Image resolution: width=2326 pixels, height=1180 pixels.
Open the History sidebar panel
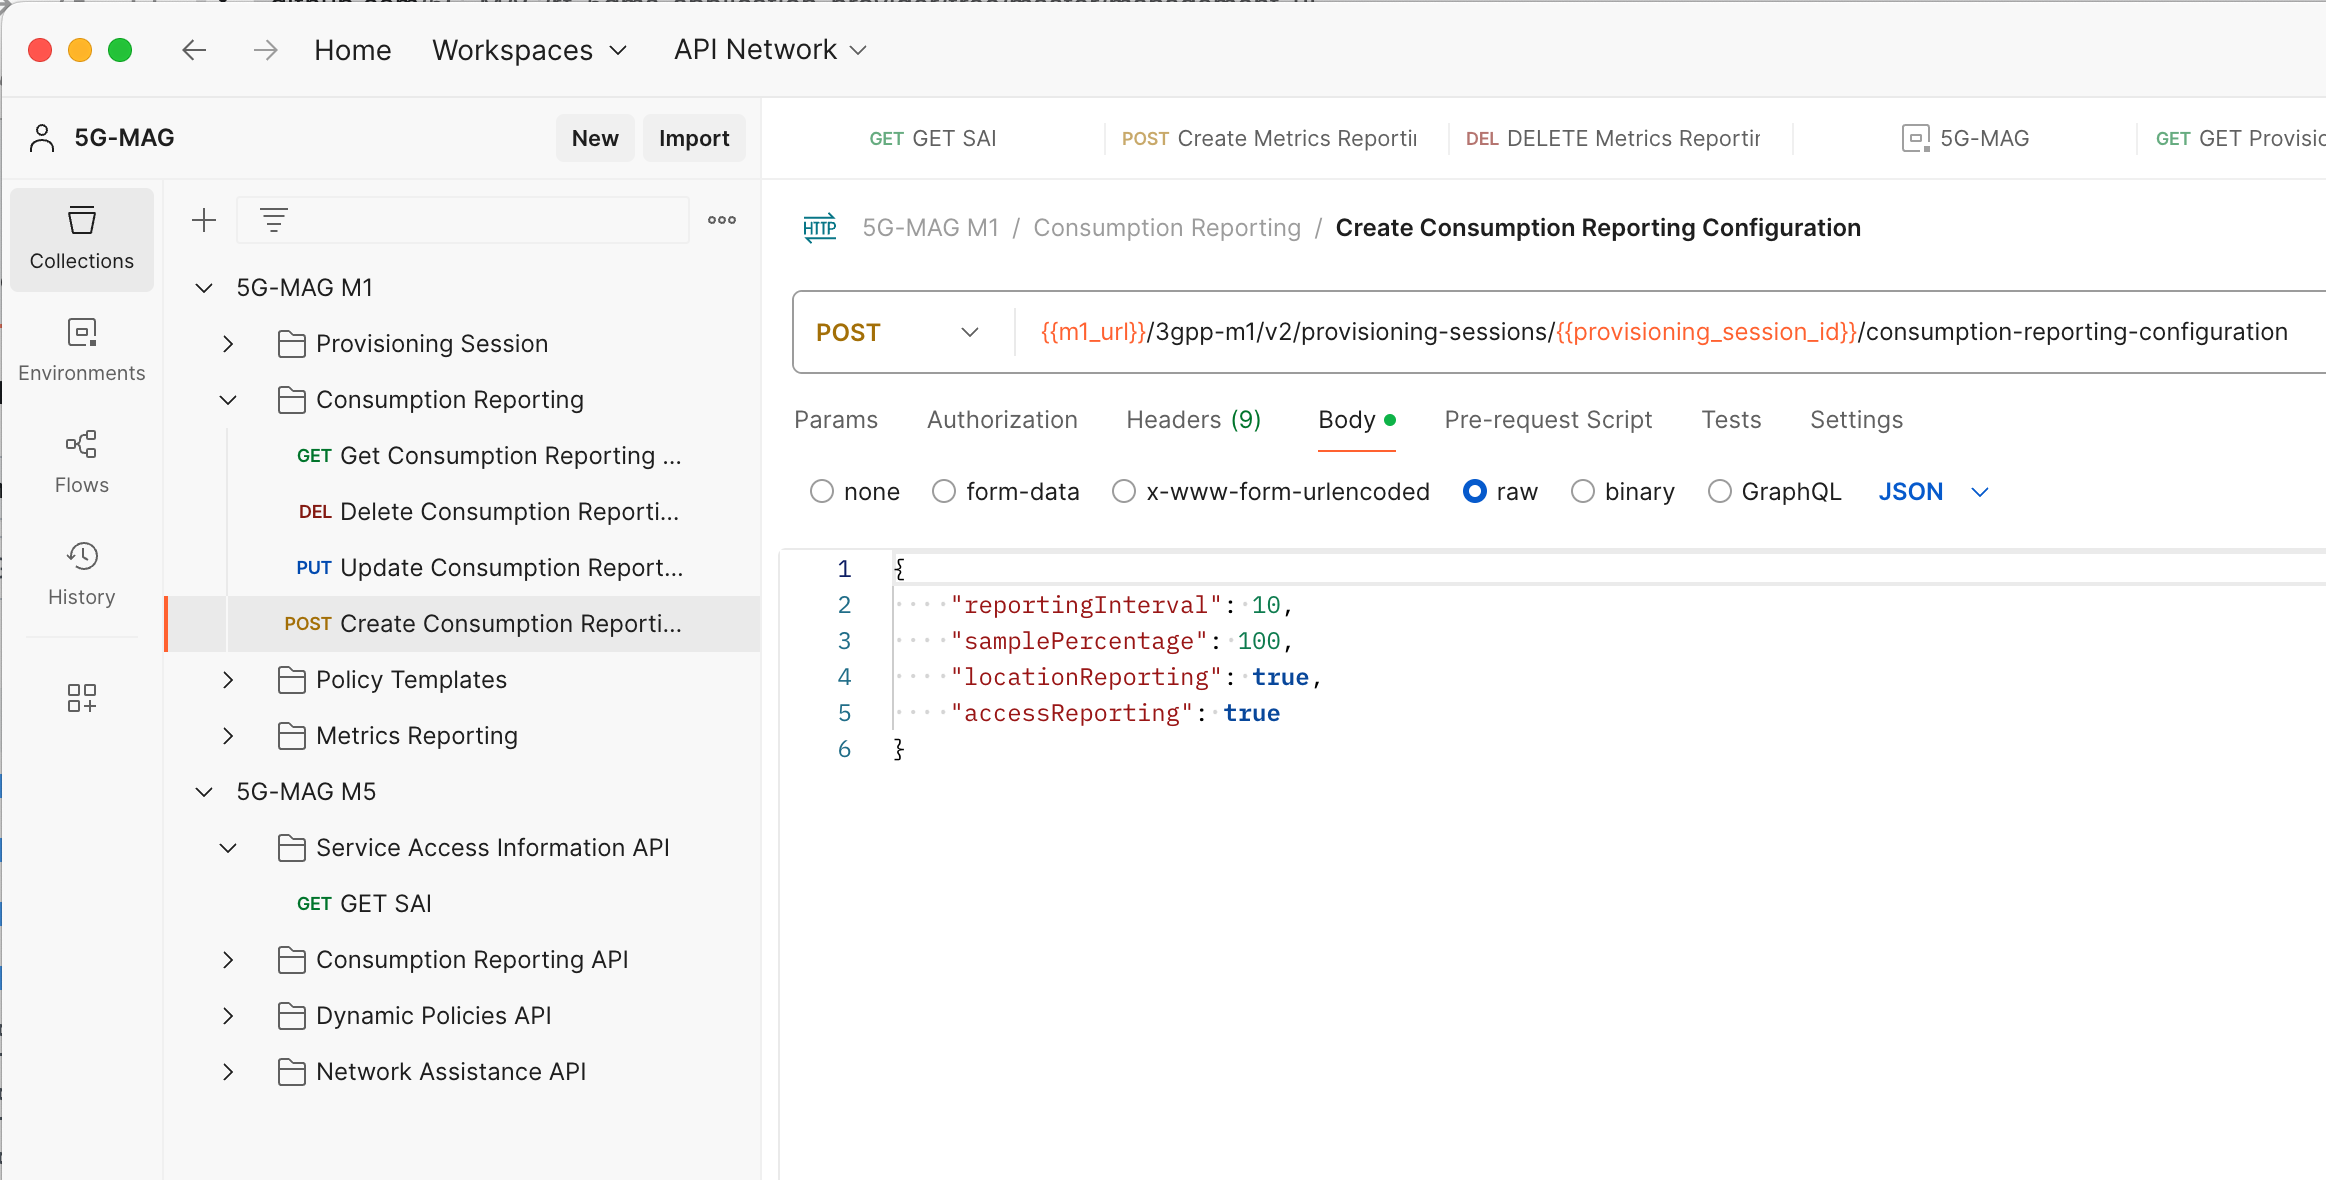pos(81,572)
